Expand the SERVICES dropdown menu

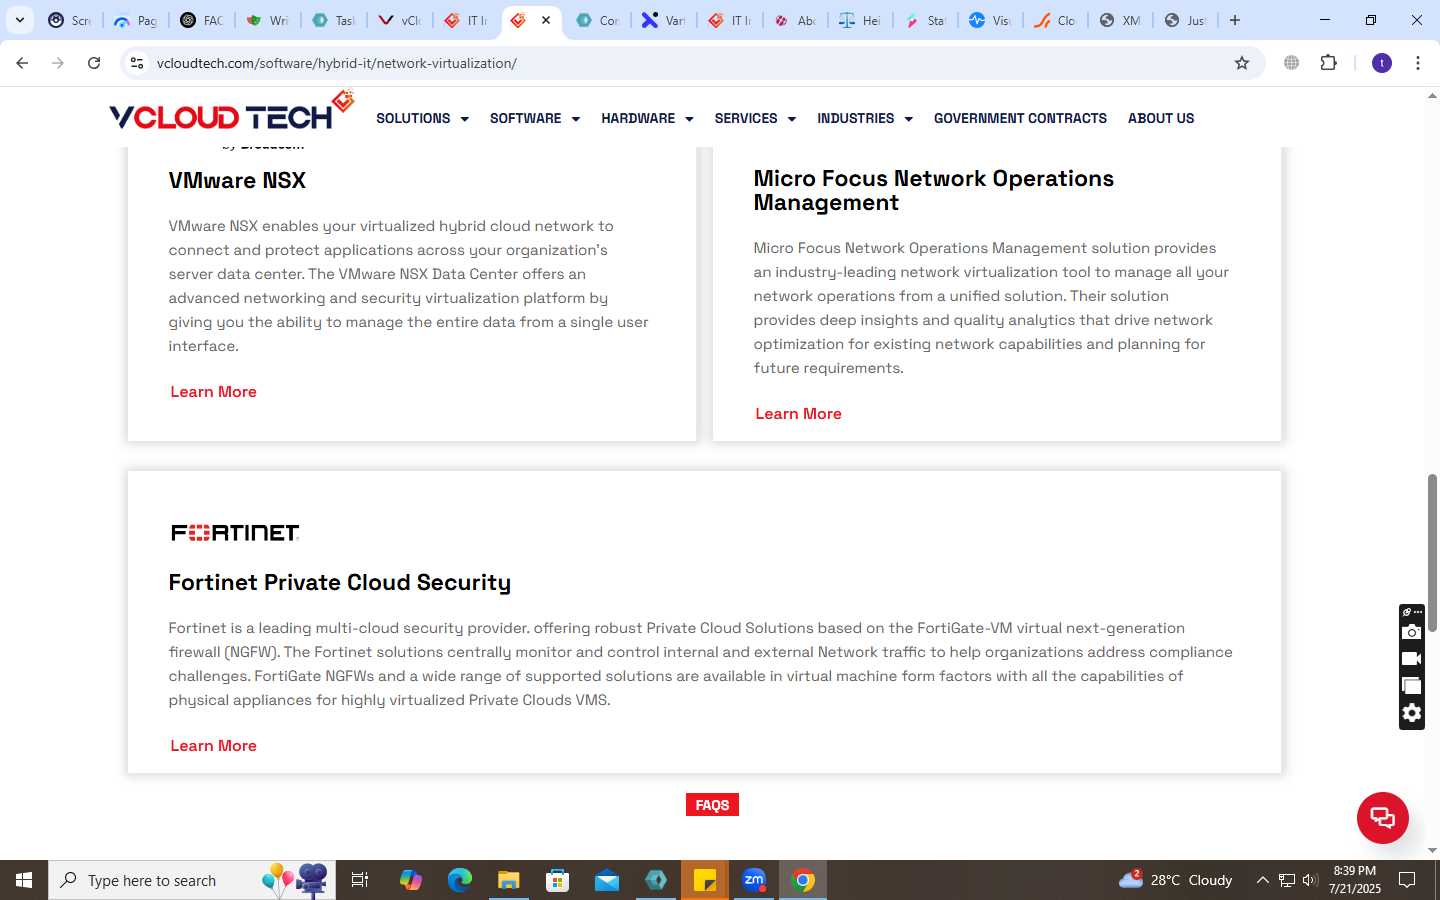[755, 118]
